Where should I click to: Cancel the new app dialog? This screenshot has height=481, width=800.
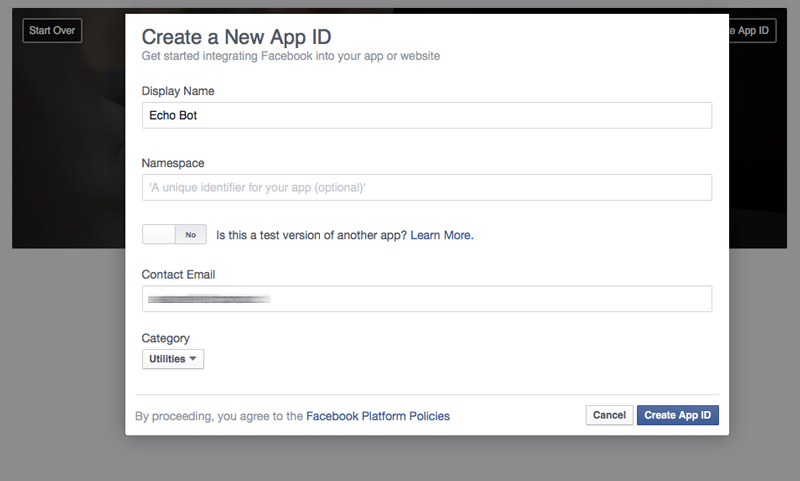(x=609, y=415)
